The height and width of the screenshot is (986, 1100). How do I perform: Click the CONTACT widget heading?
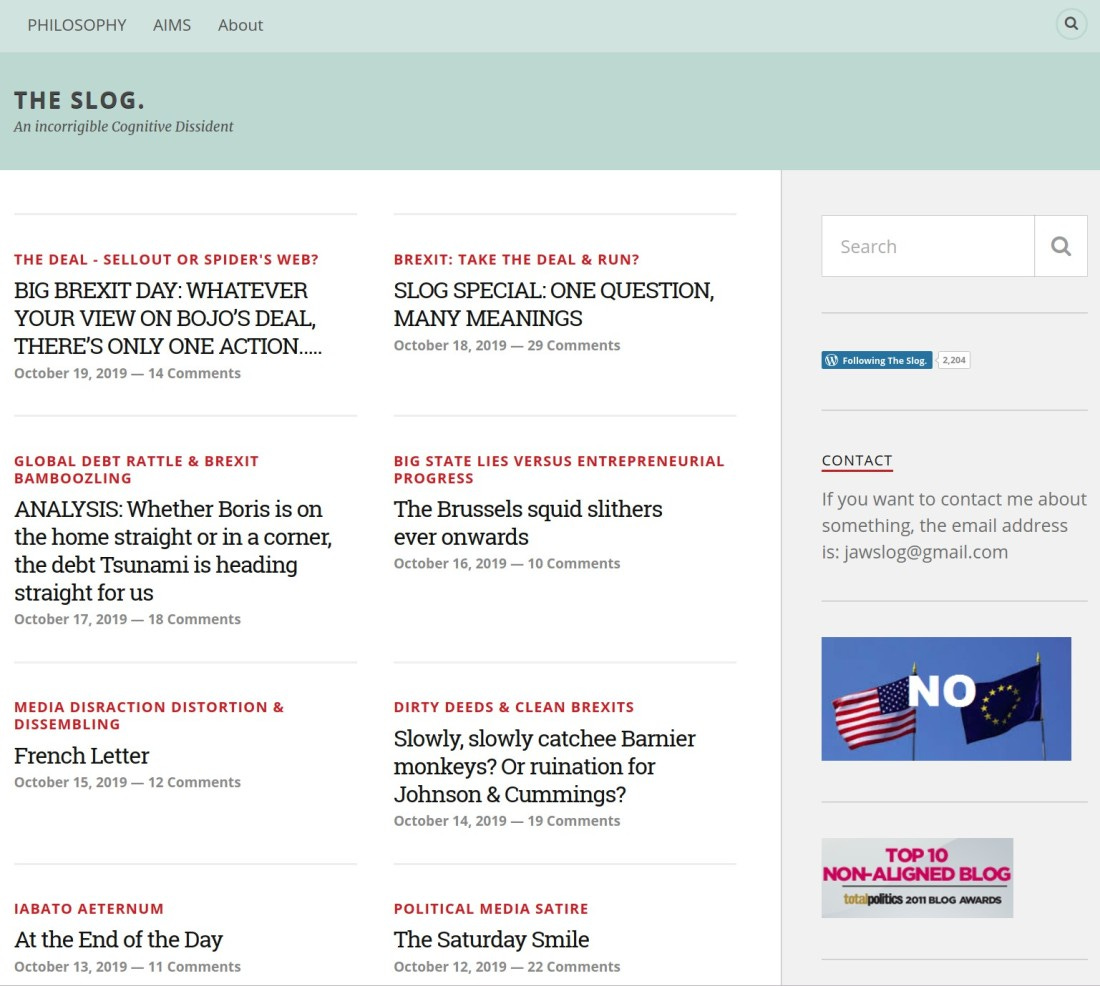857,460
